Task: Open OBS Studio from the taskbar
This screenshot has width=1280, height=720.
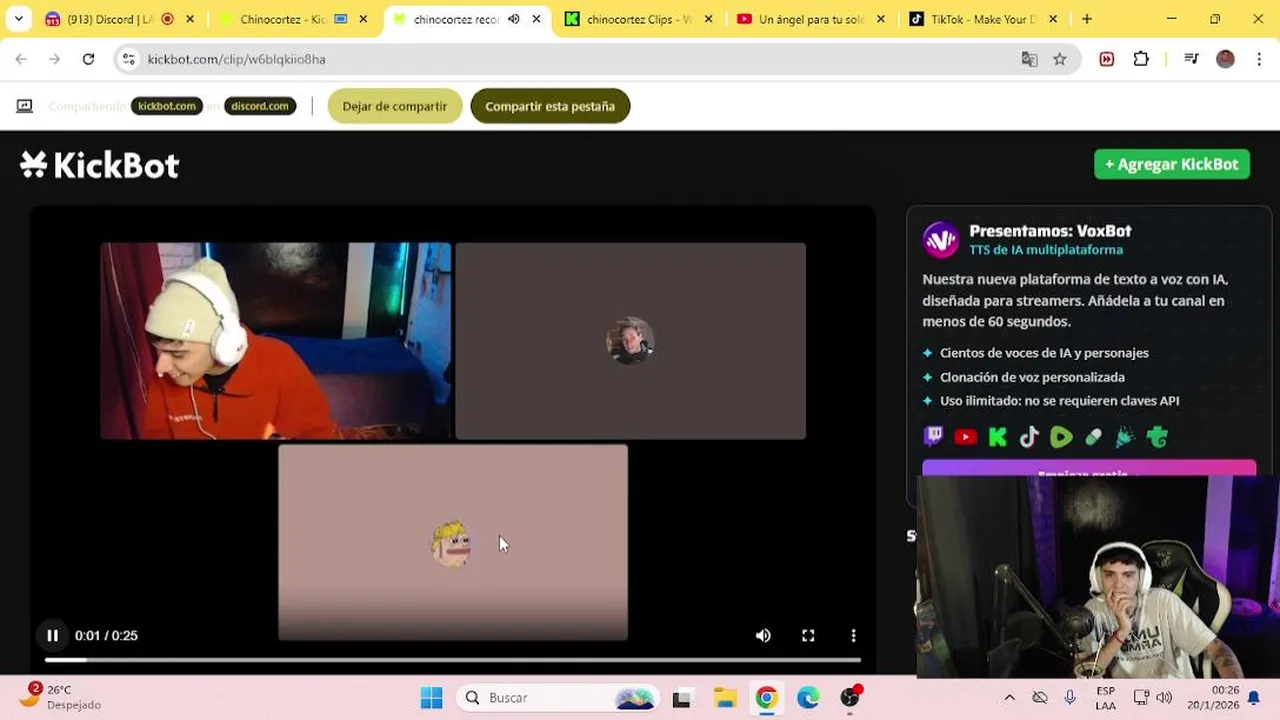Action: tap(850, 698)
